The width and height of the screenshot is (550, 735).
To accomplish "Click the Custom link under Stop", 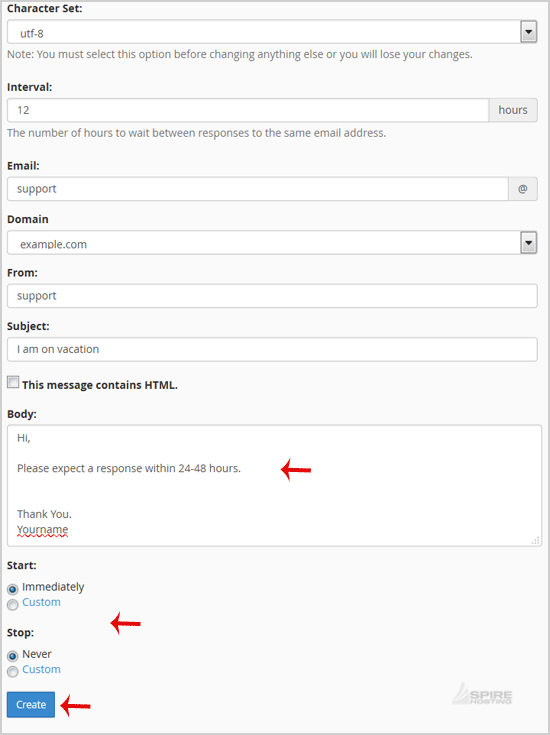I will point(41,669).
